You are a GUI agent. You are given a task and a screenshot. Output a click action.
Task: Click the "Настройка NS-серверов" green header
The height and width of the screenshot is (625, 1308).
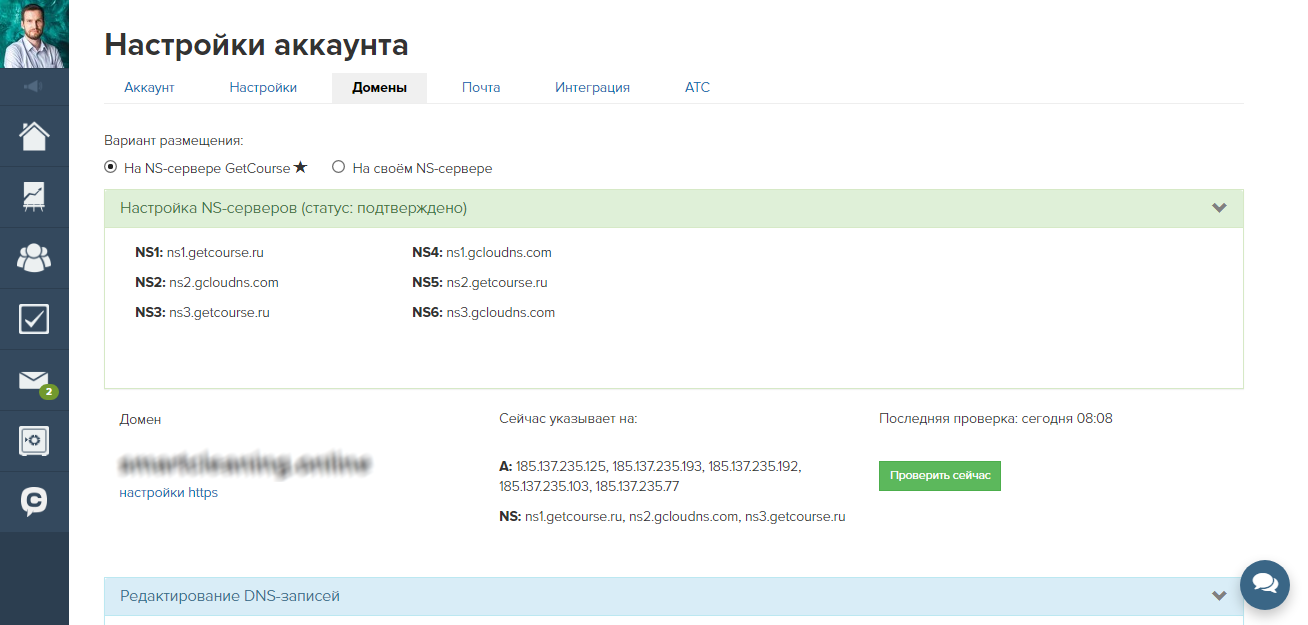674,208
